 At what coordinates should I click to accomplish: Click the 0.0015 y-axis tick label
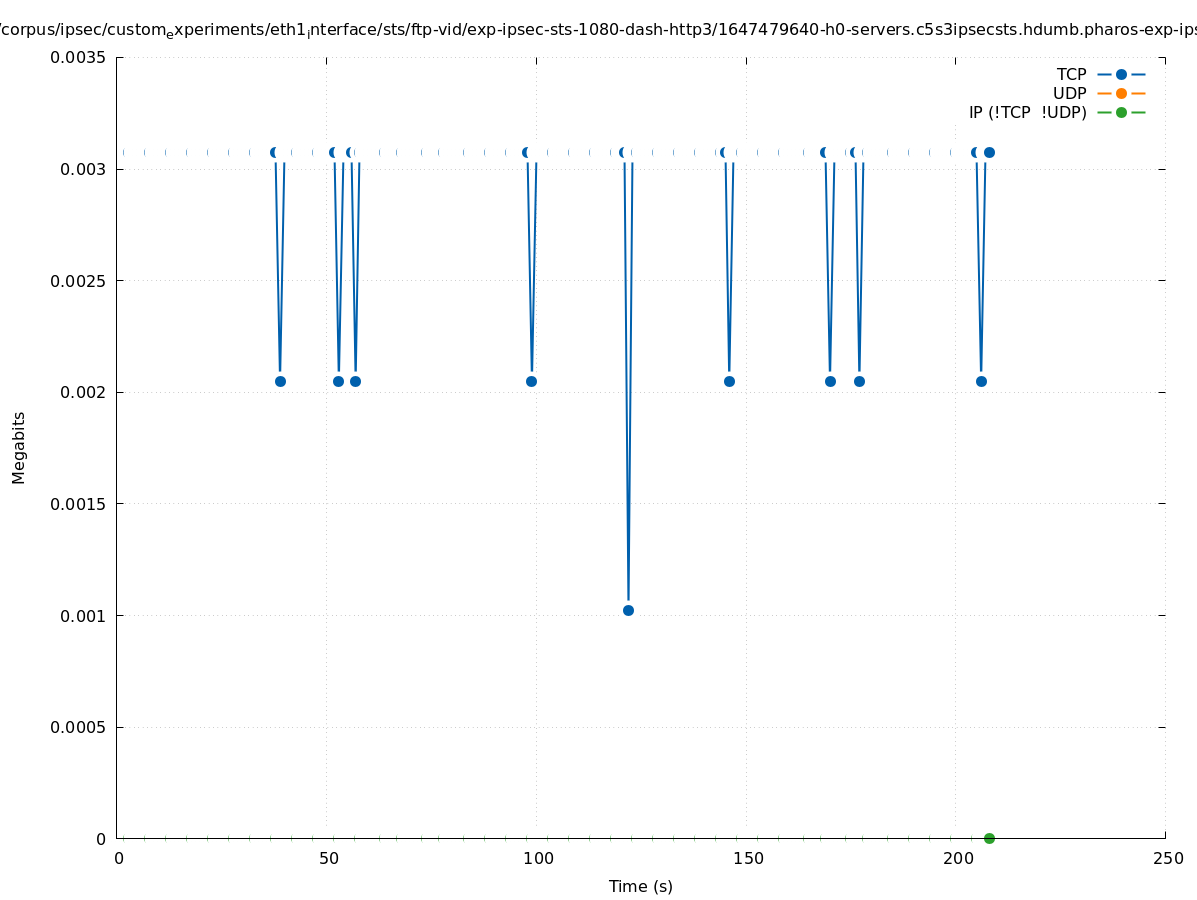pos(78,504)
